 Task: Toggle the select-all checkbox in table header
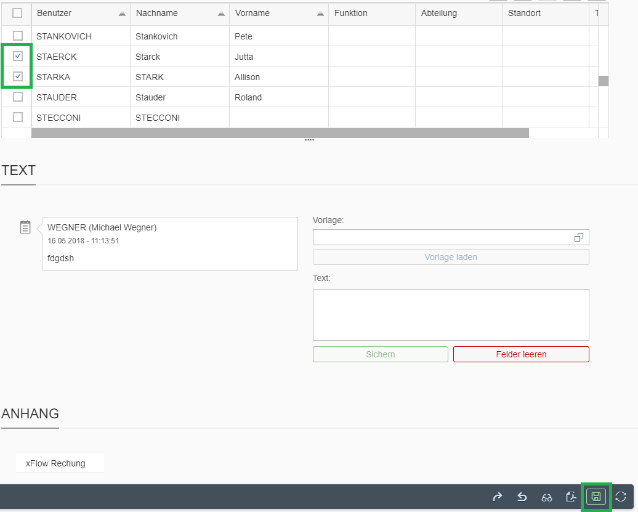(x=18, y=13)
